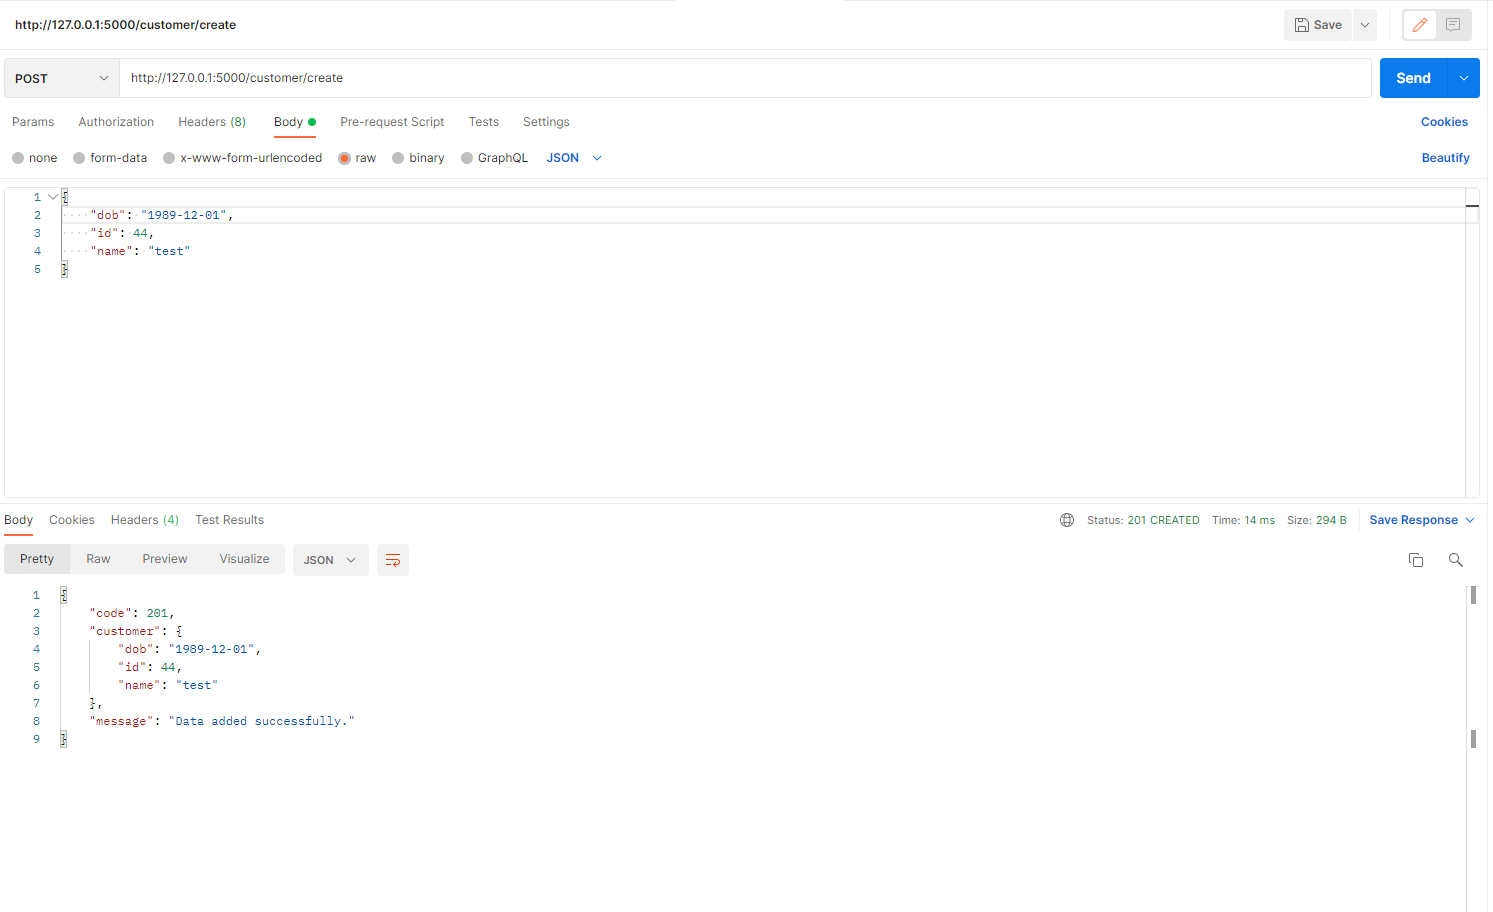Select the none body option
The height and width of the screenshot is (912, 1493).
click(x=35, y=158)
